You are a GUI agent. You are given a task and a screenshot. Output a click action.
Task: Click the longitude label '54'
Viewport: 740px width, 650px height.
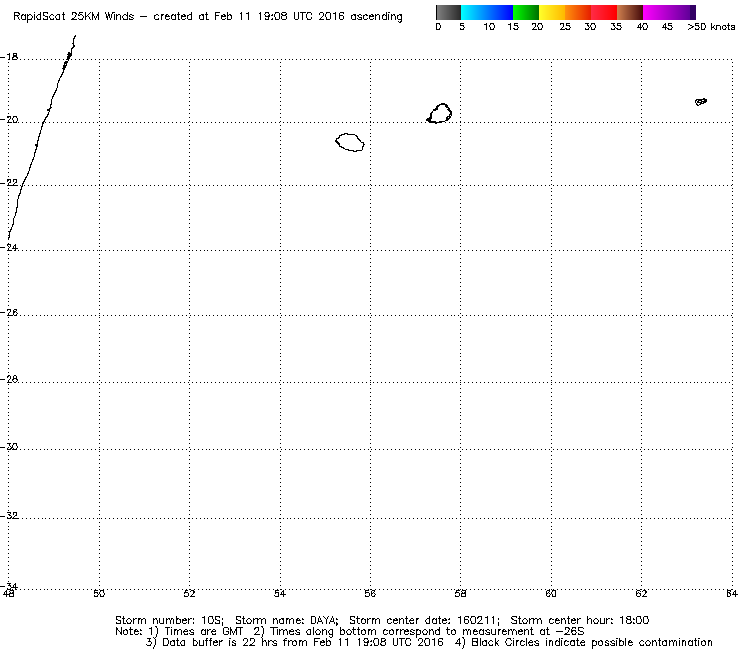click(280, 594)
